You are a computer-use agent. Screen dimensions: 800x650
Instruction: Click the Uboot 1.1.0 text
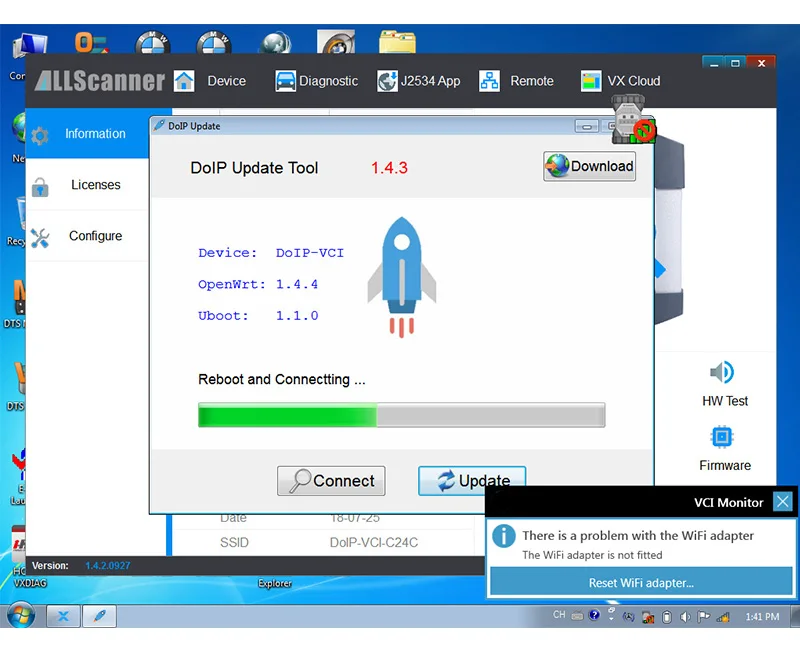tap(258, 316)
